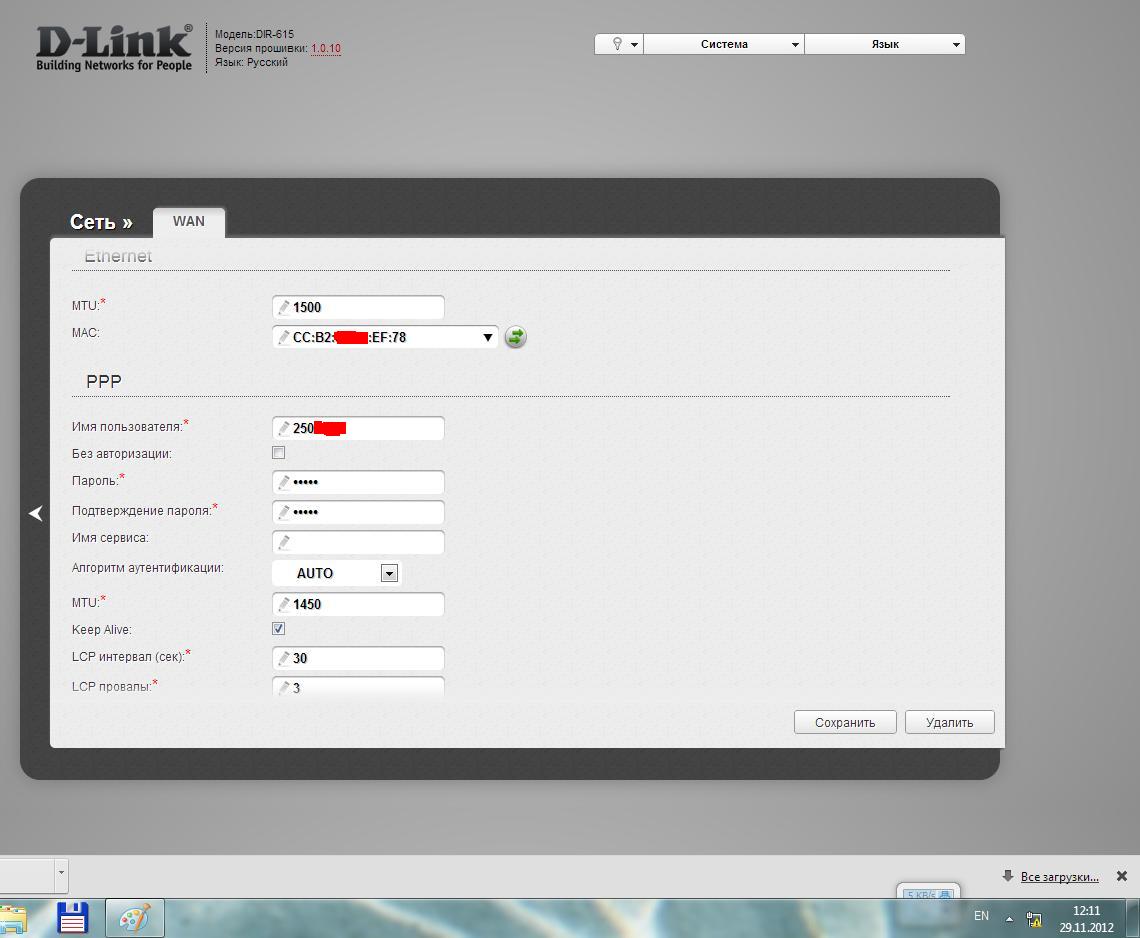The width and height of the screenshot is (1140, 938).
Task: Collapse the side panel with the white arrow
Action: [36, 513]
